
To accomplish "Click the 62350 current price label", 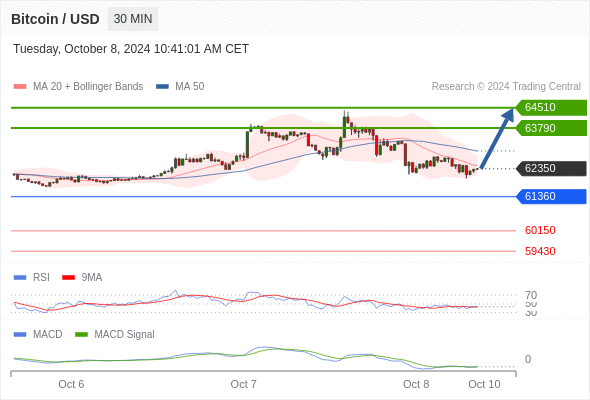I will (x=551, y=168).
